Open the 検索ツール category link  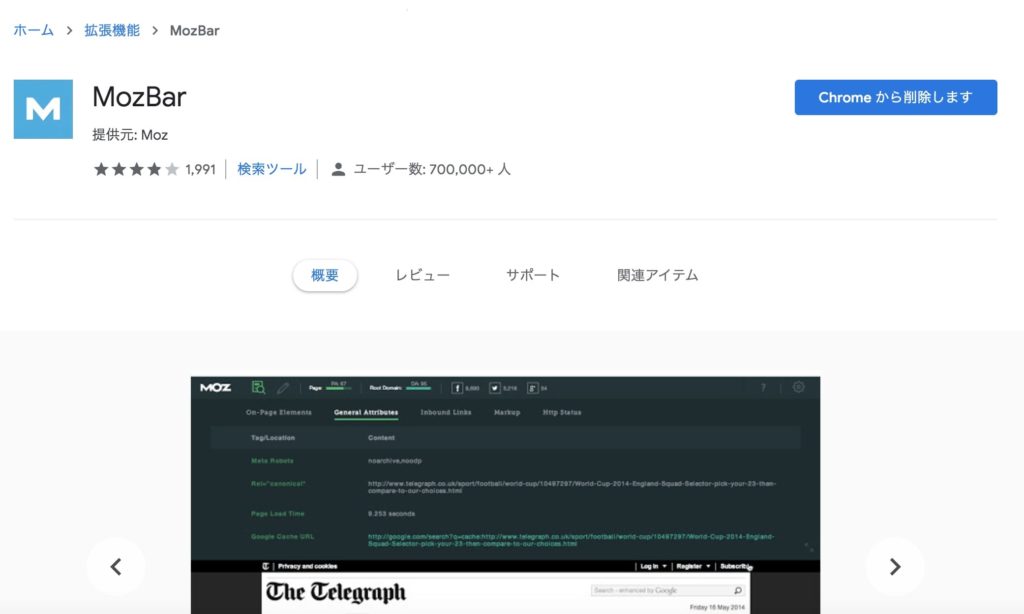click(272, 170)
